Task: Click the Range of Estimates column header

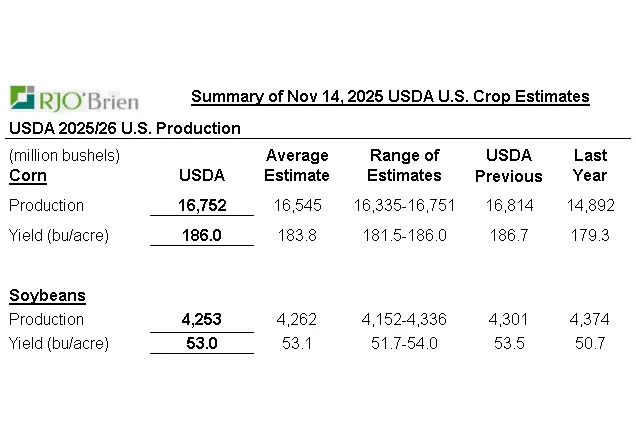Action: [405, 165]
